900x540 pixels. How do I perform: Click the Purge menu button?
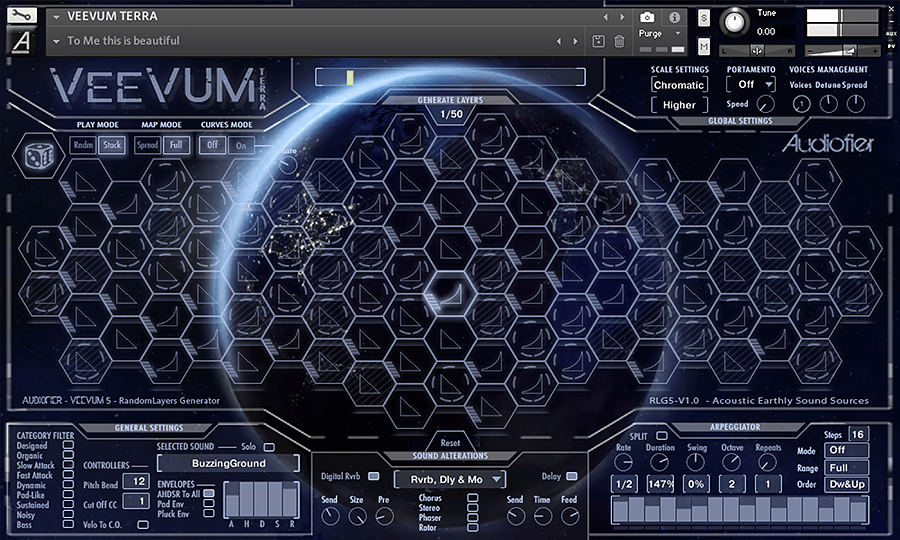point(659,33)
